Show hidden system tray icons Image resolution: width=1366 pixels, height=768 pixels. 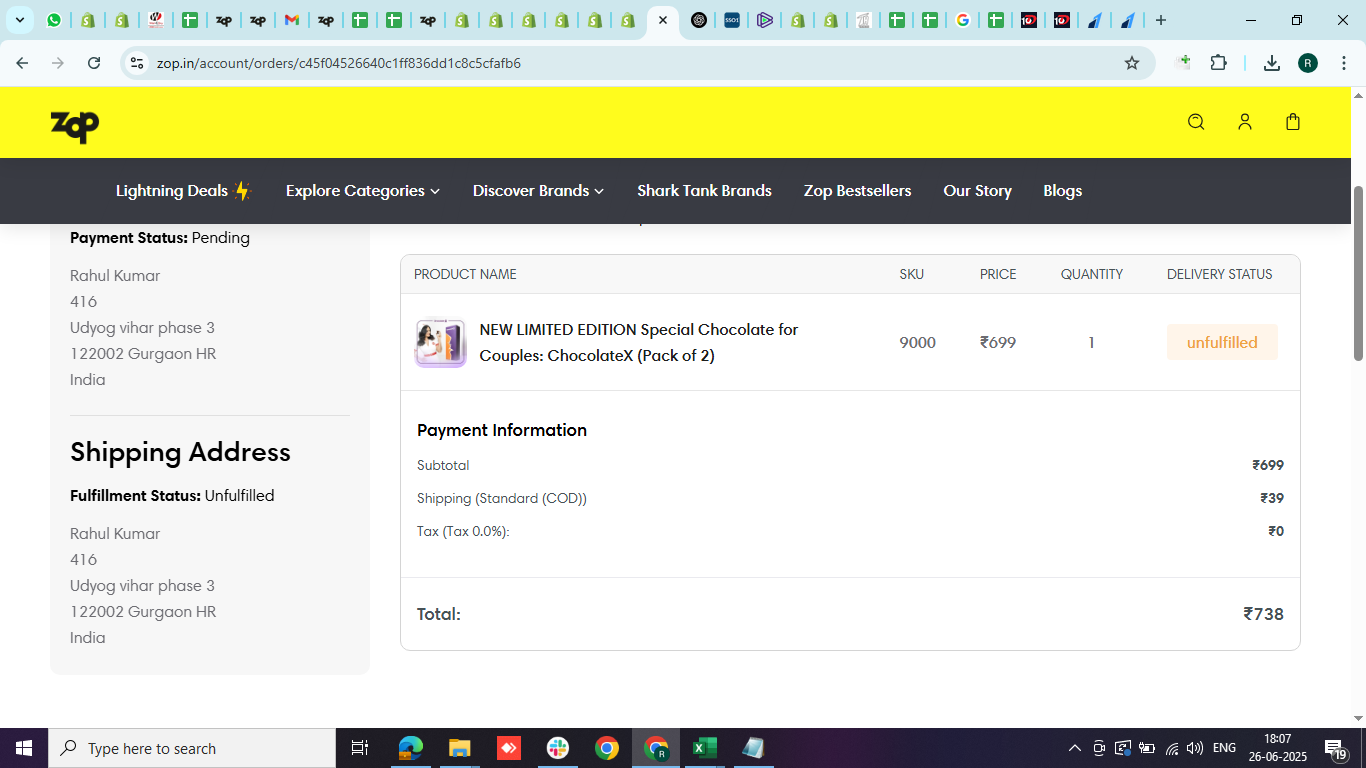click(1075, 748)
